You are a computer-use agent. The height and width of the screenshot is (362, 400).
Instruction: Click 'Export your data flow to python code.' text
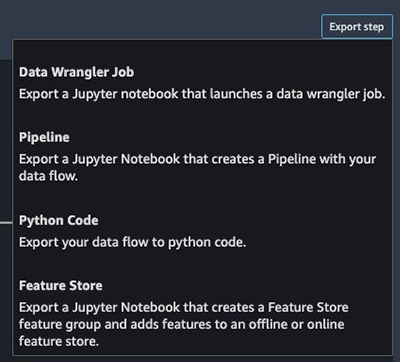click(132, 242)
